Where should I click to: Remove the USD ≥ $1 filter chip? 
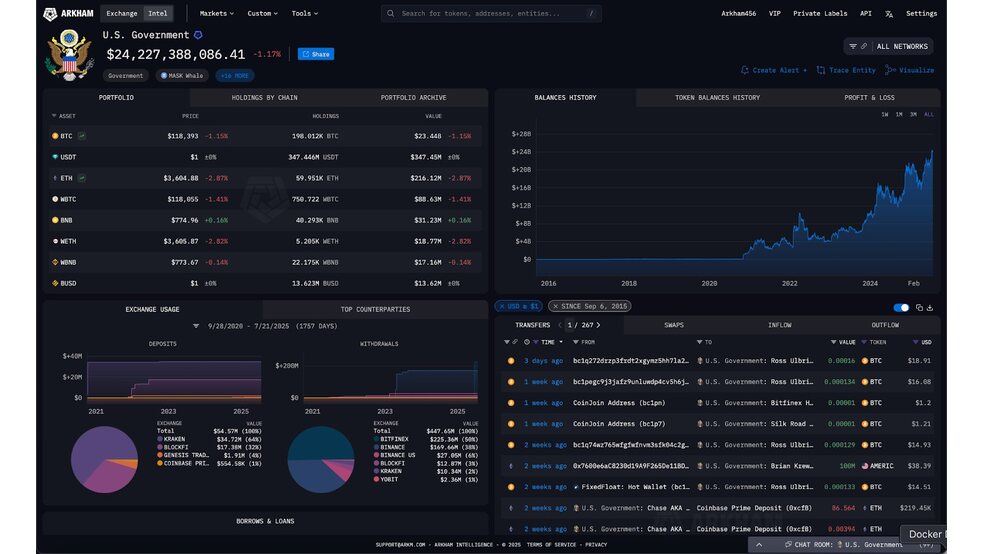502,306
